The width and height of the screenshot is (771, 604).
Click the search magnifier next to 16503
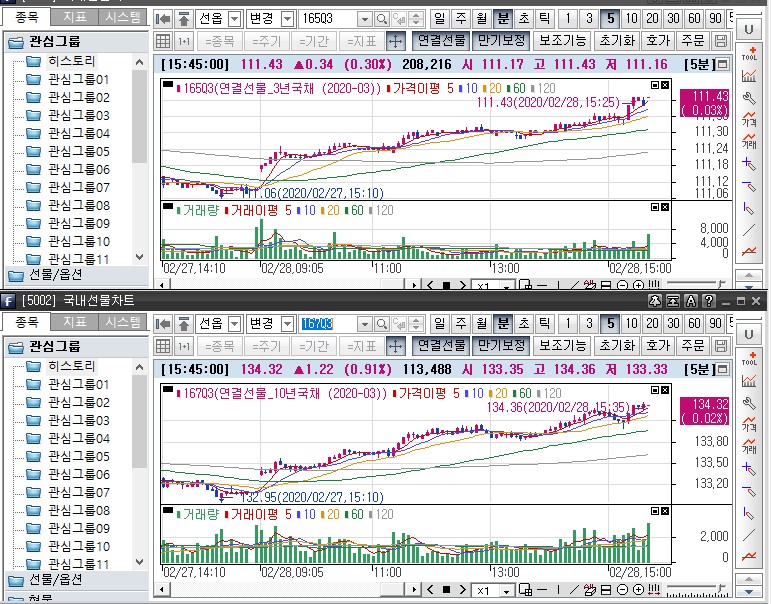click(382, 19)
